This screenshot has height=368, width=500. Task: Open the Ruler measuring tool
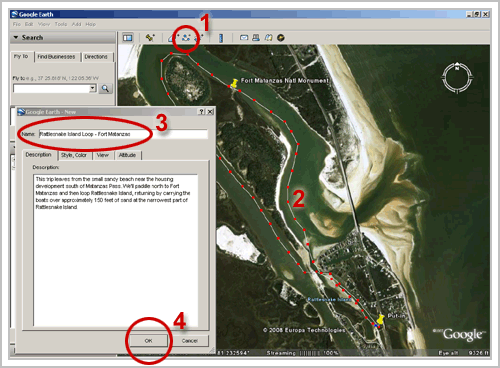point(221,38)
